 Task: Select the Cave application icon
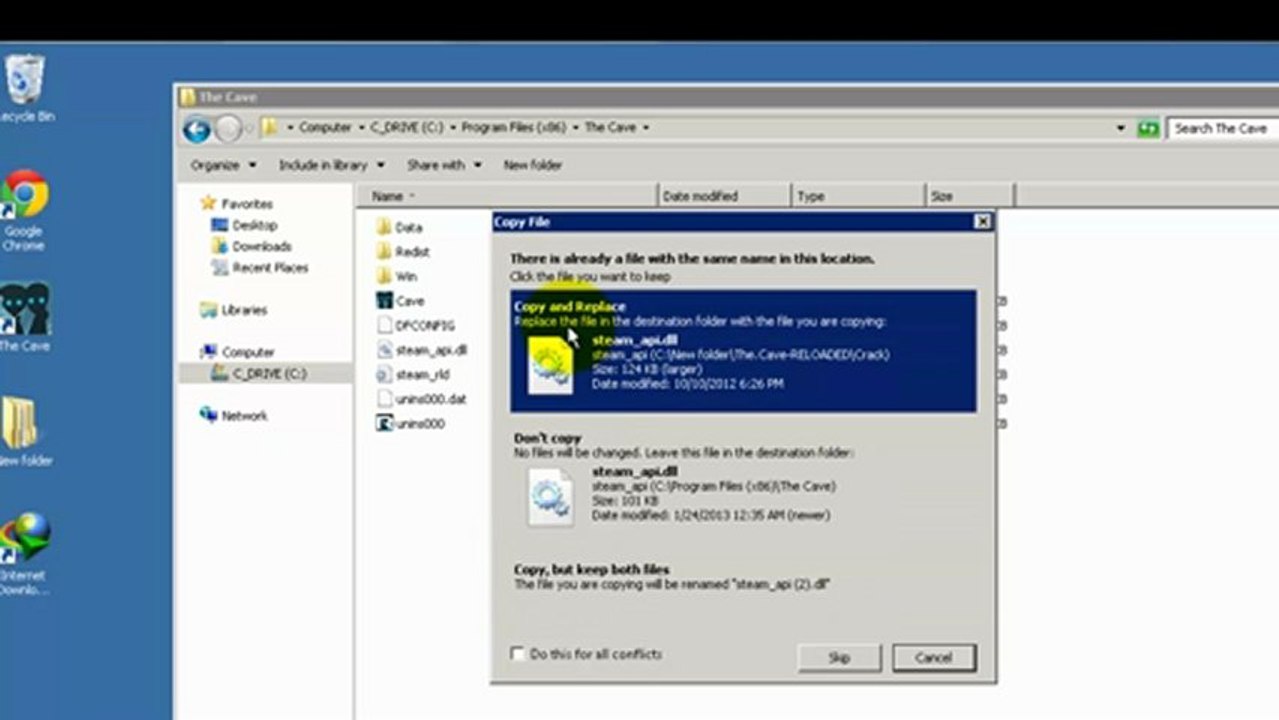point(384,300)
